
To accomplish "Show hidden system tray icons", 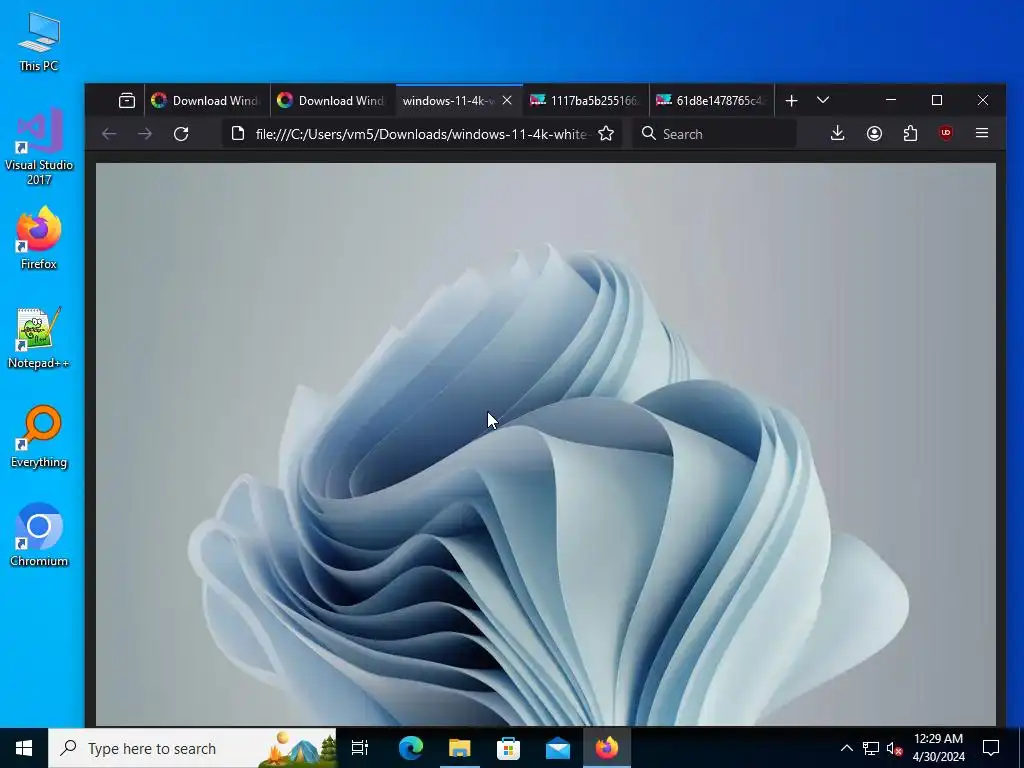I will [x=846, y=748].
